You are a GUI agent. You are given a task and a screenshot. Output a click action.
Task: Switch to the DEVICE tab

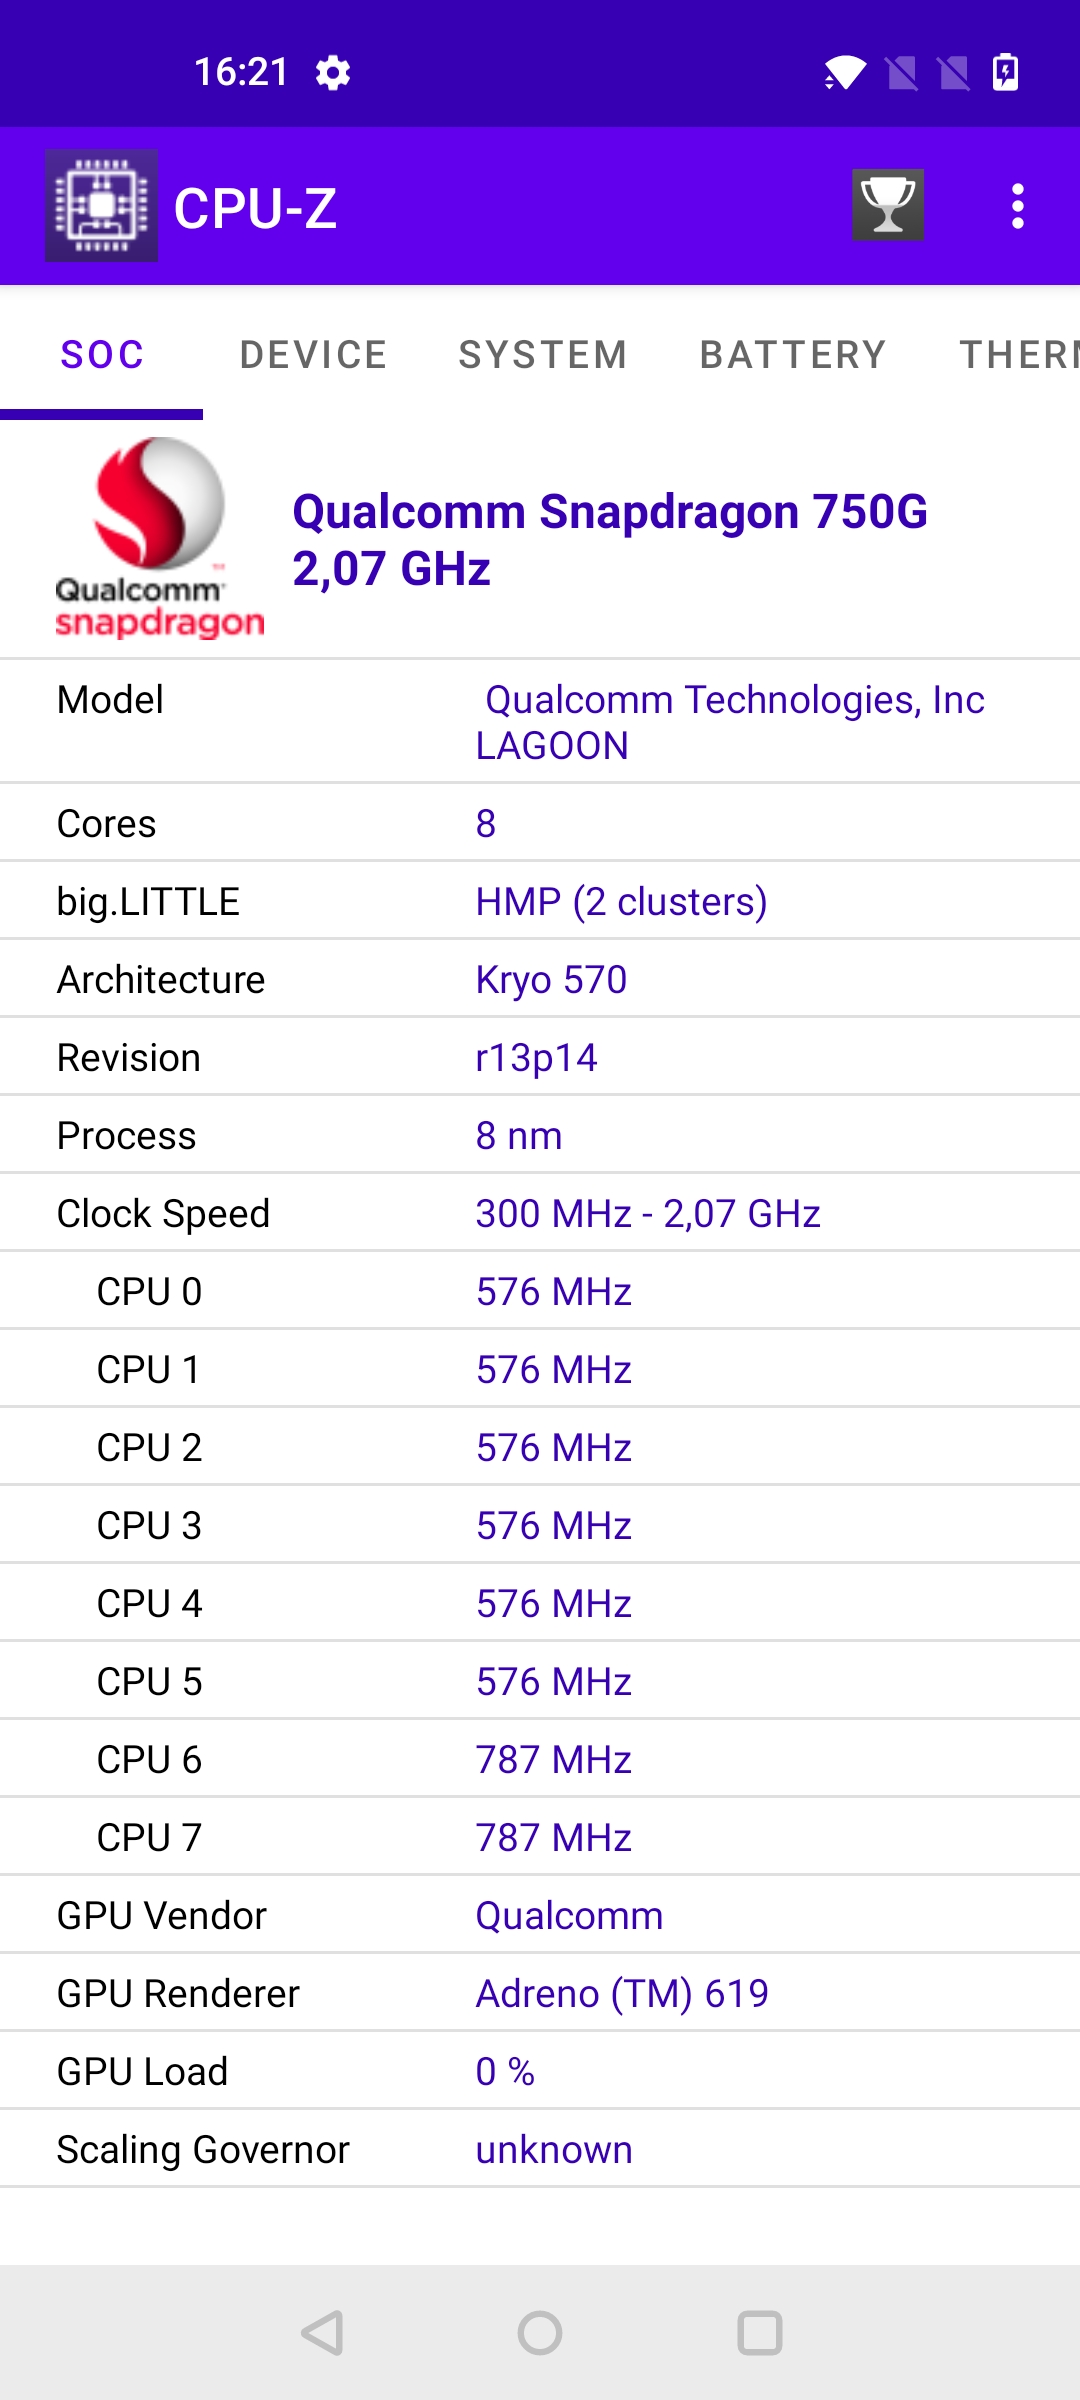click(314, 355)
